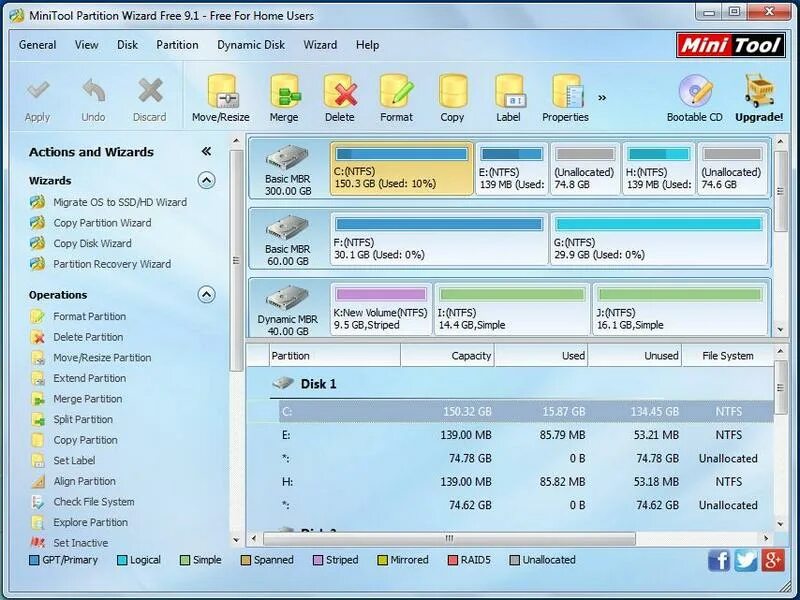Select the Merge toolbar icon

pos(285,91)
